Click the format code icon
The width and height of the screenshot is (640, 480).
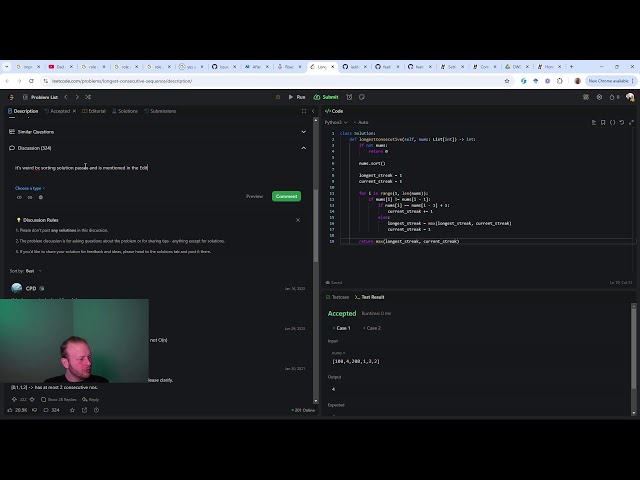tap(594, 122)
